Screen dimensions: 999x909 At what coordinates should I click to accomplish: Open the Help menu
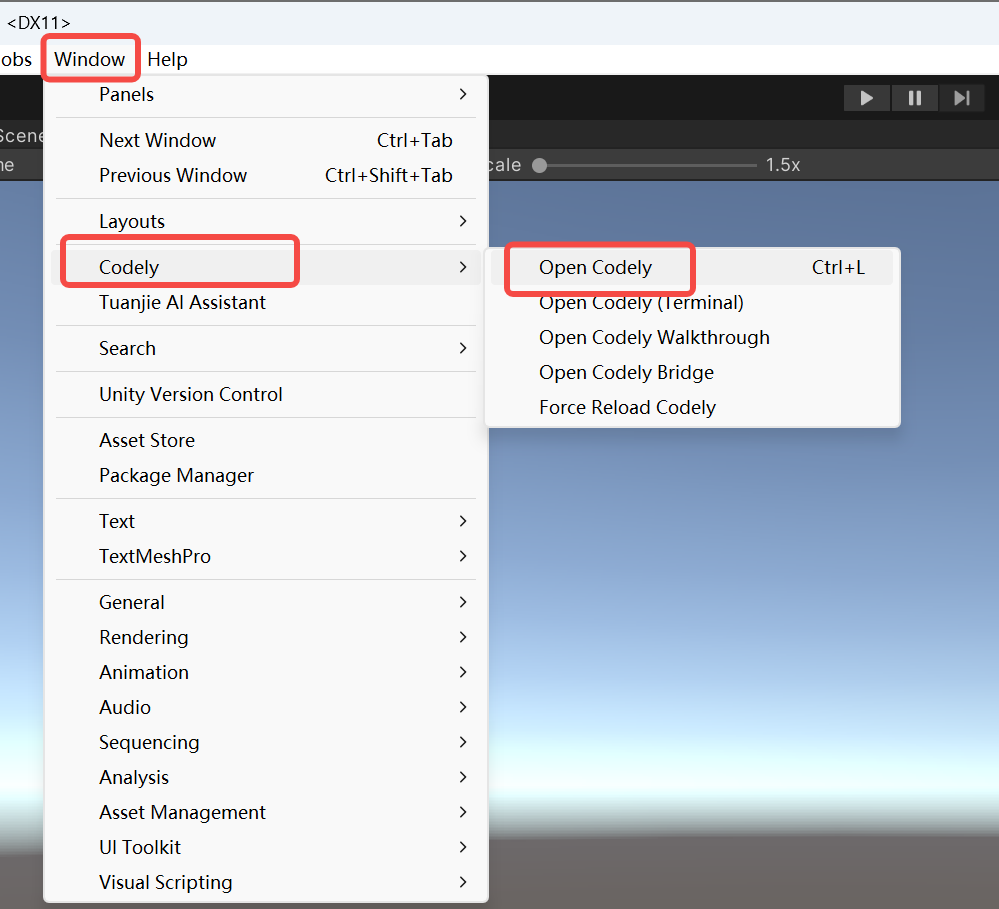click(168, 59)
